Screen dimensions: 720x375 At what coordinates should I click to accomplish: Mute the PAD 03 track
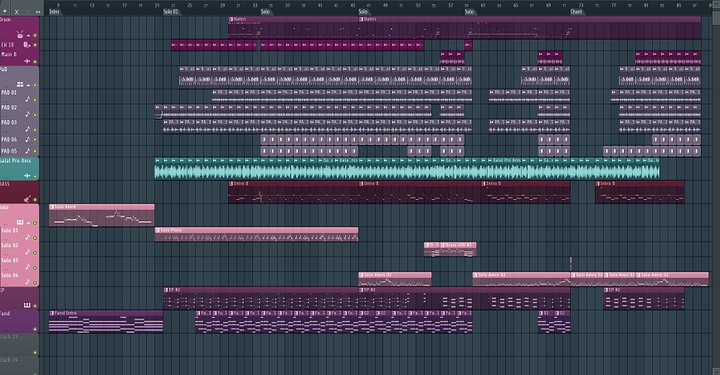coord(35,129)
